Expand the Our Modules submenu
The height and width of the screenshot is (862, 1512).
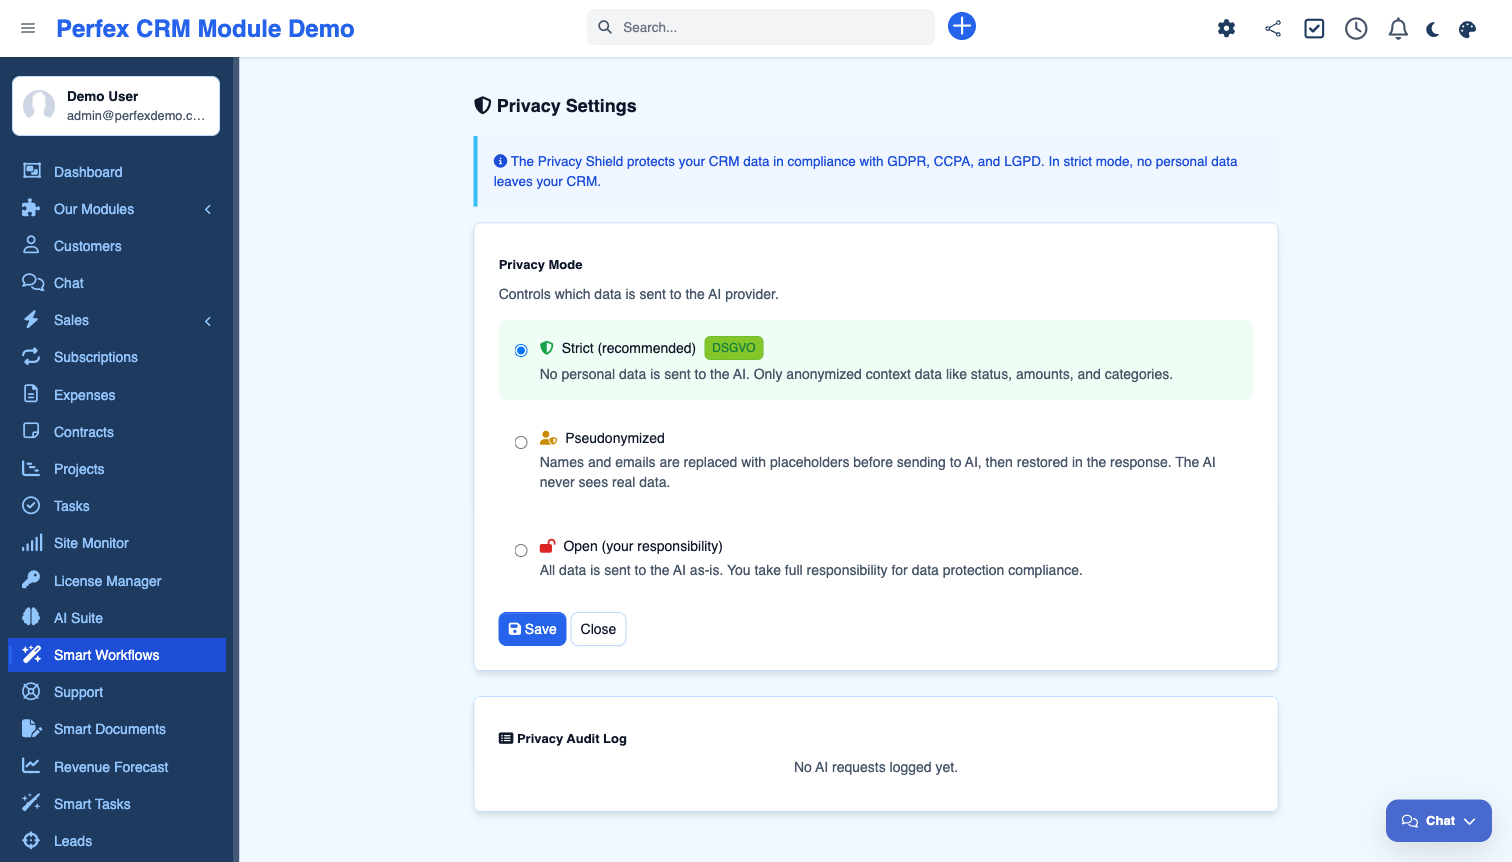coord(208,209)
